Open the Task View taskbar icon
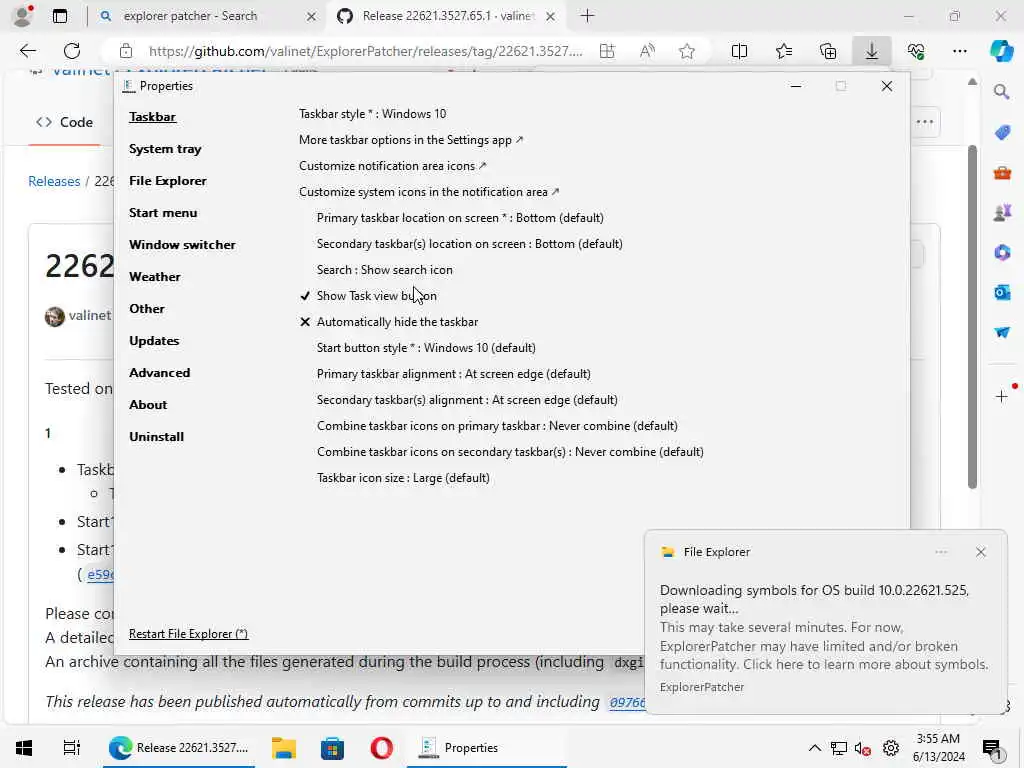The height and width of the screenshot is (768, 1024). pos(71,748)
